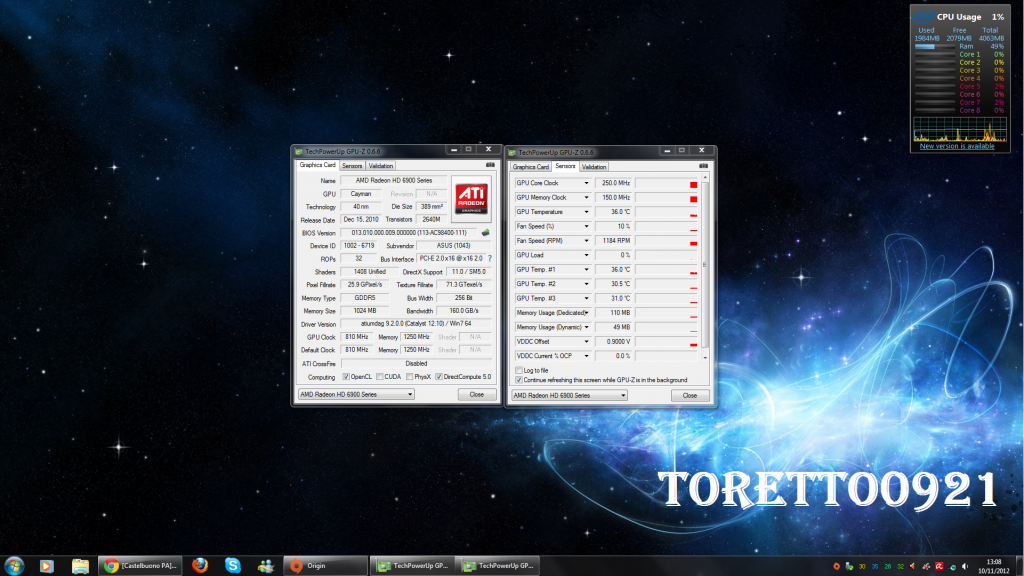Launch Windows Media Player from taskbar
The image size is (1024, 576).
46,565
